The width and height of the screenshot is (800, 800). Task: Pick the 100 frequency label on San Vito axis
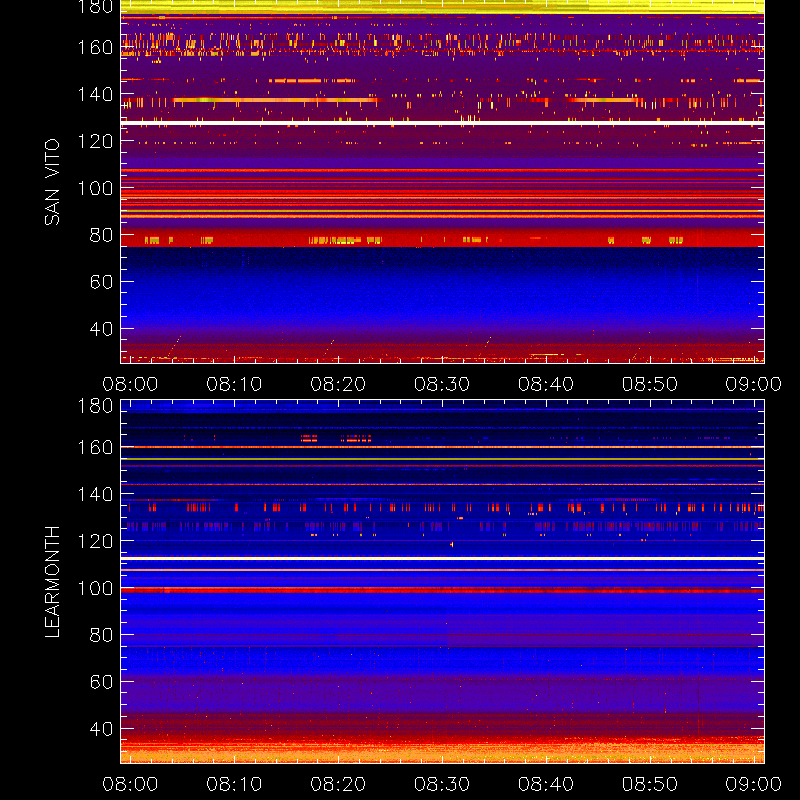(95, 188)
